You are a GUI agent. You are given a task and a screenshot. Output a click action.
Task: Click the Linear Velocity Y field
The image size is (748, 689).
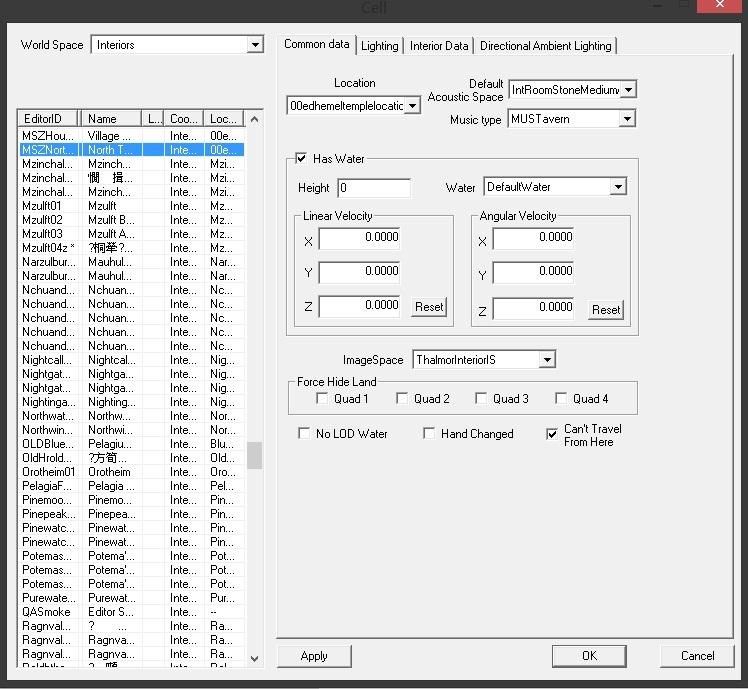pyautogui.click(x=360, y=271)
